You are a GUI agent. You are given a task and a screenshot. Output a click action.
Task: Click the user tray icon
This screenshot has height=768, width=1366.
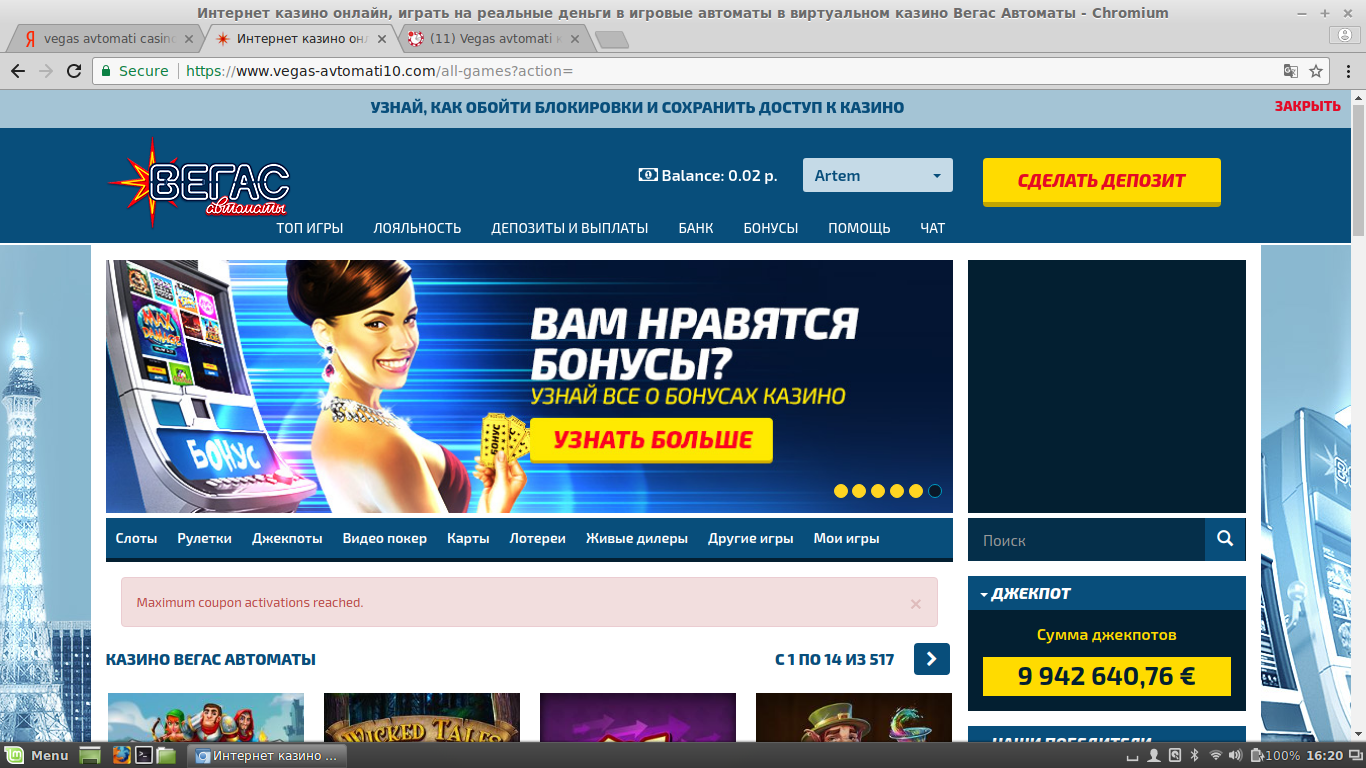coord(1153,755)
